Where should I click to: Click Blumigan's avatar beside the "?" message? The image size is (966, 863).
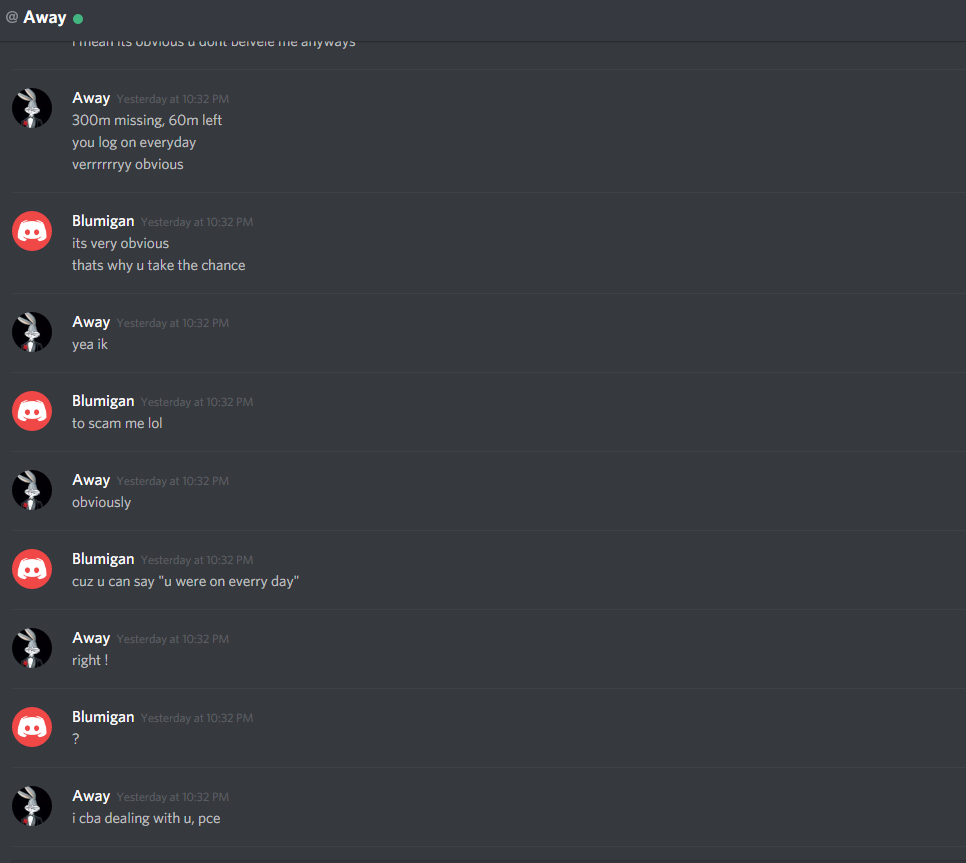pos(32,727)
